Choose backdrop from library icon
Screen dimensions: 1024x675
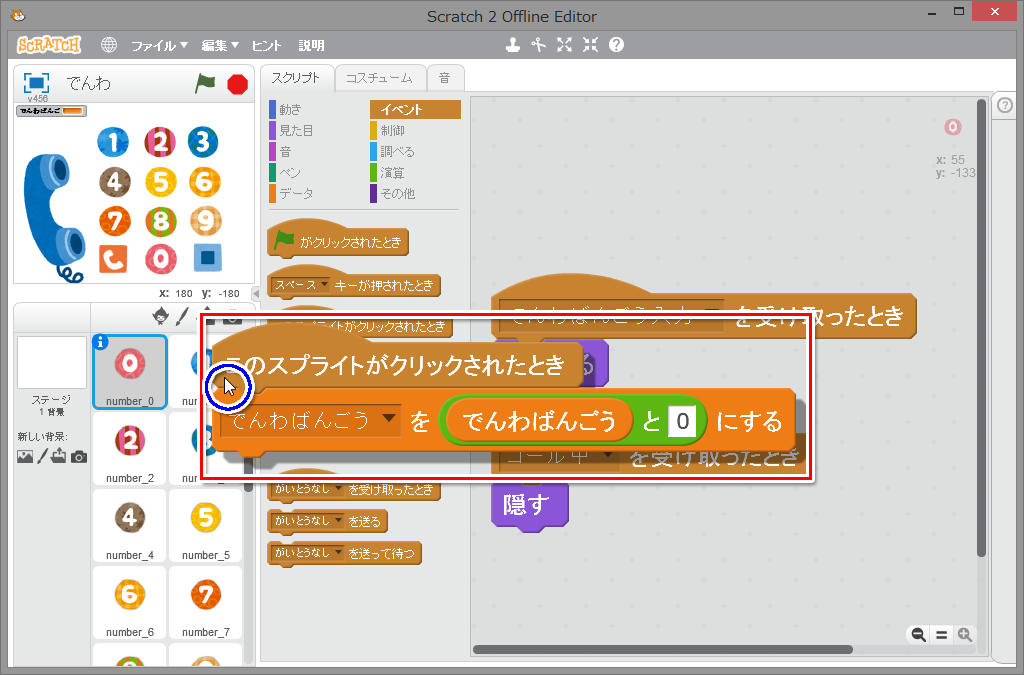[25, 456]
